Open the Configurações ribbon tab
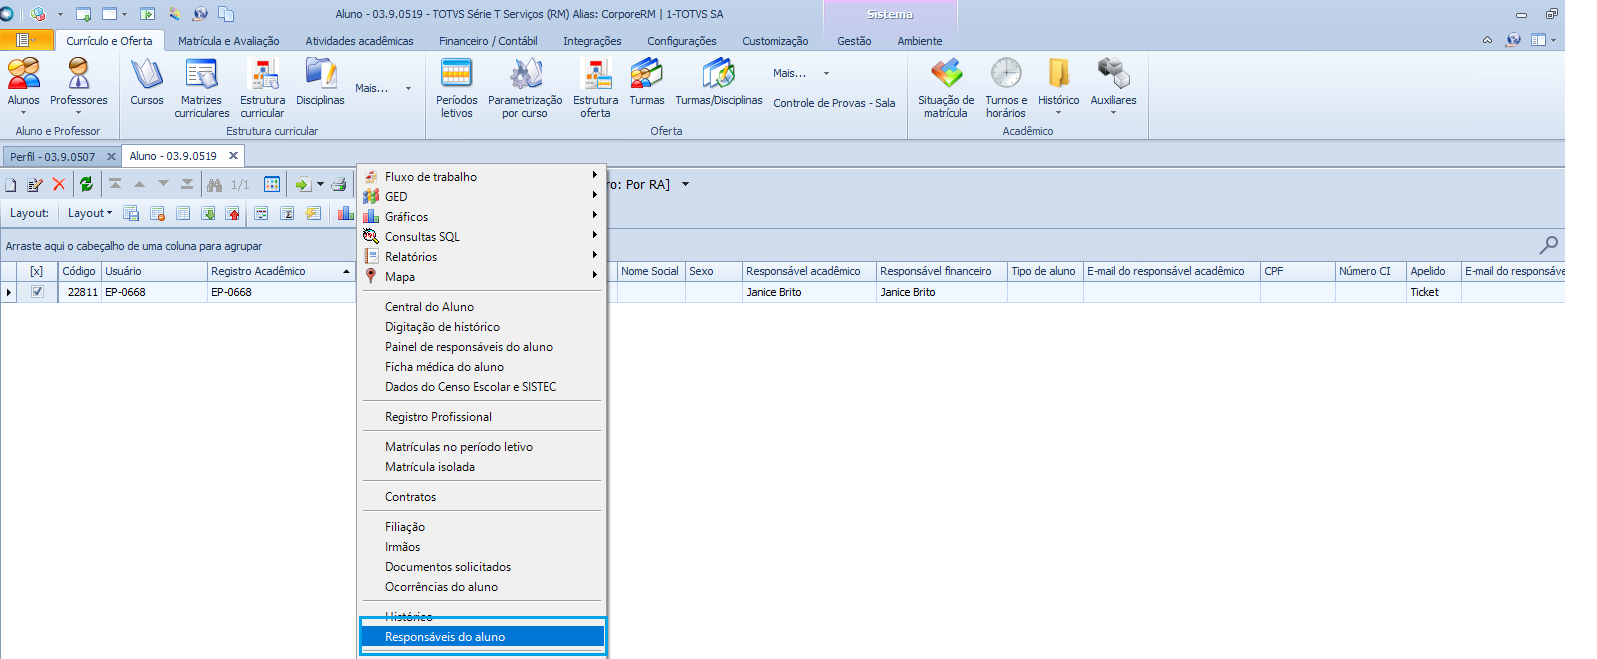 coord(682,41)
